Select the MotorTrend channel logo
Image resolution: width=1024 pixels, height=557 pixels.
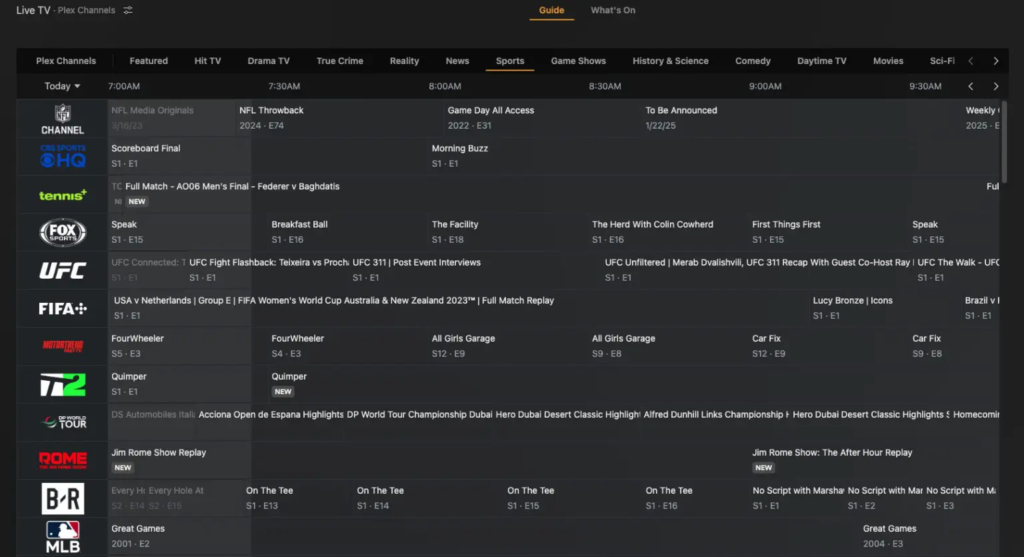click(63, 346)
